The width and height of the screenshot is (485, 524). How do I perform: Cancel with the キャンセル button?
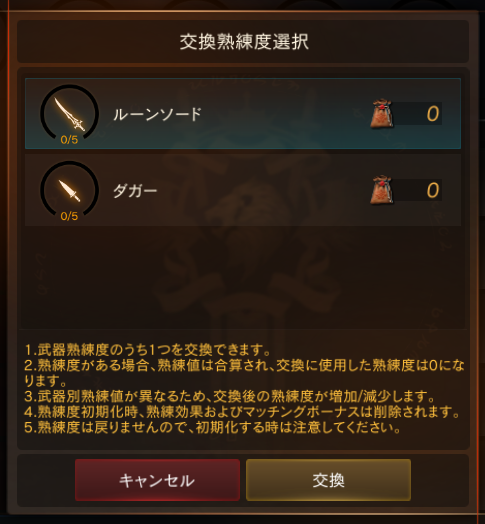(157, 480)
